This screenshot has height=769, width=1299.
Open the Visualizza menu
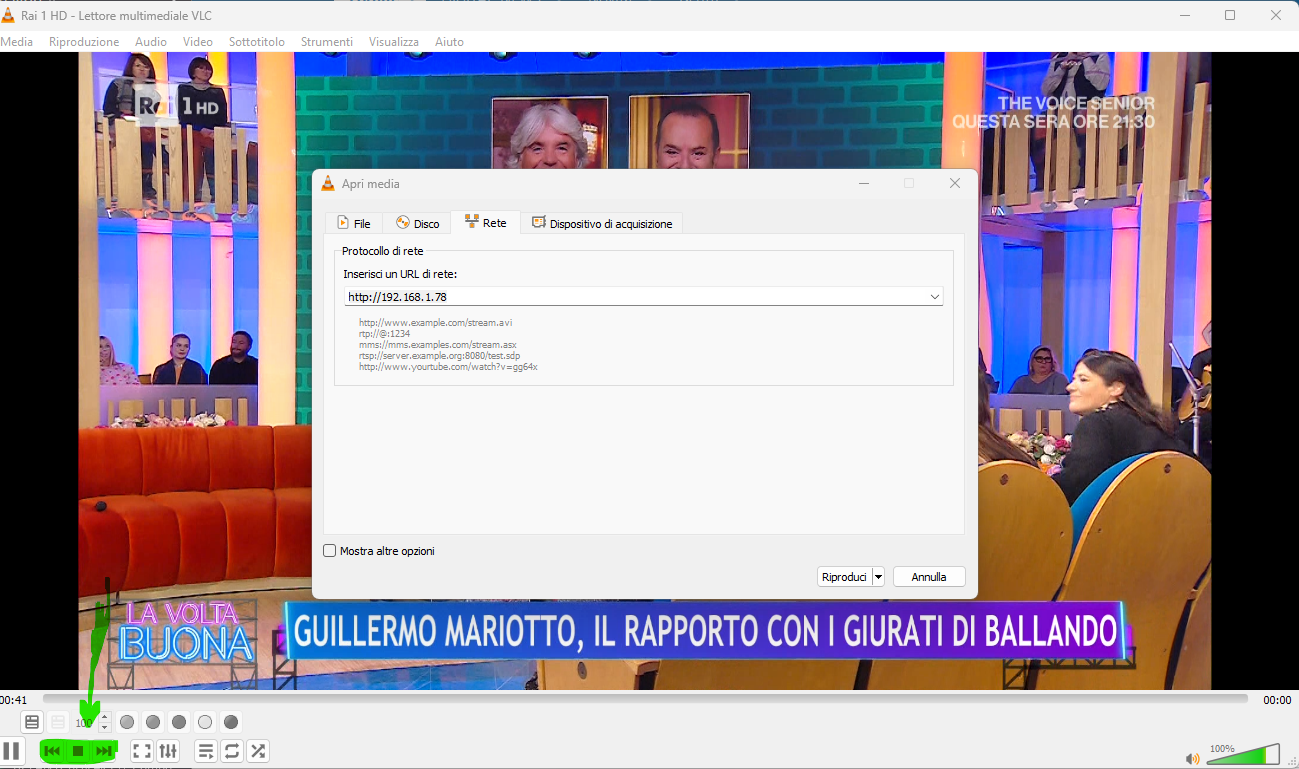coord(394,42)
